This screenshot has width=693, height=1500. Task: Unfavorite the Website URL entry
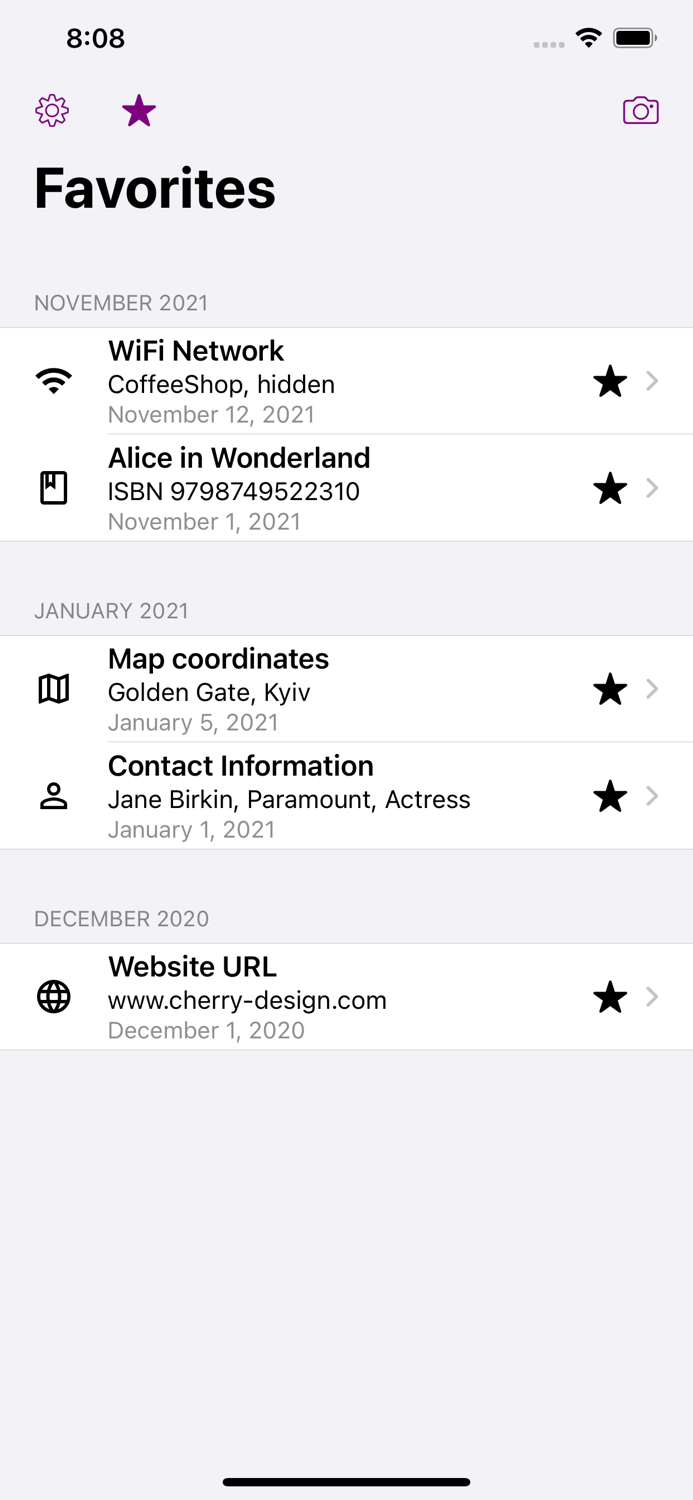(x=610, y=997)
